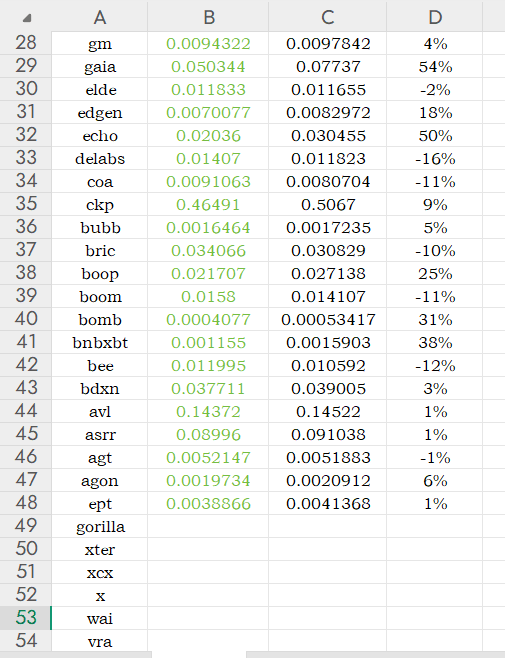Click the select-all triangle corner icon
This screenshot has height=658, width=505.
click(x=27, y=18)
